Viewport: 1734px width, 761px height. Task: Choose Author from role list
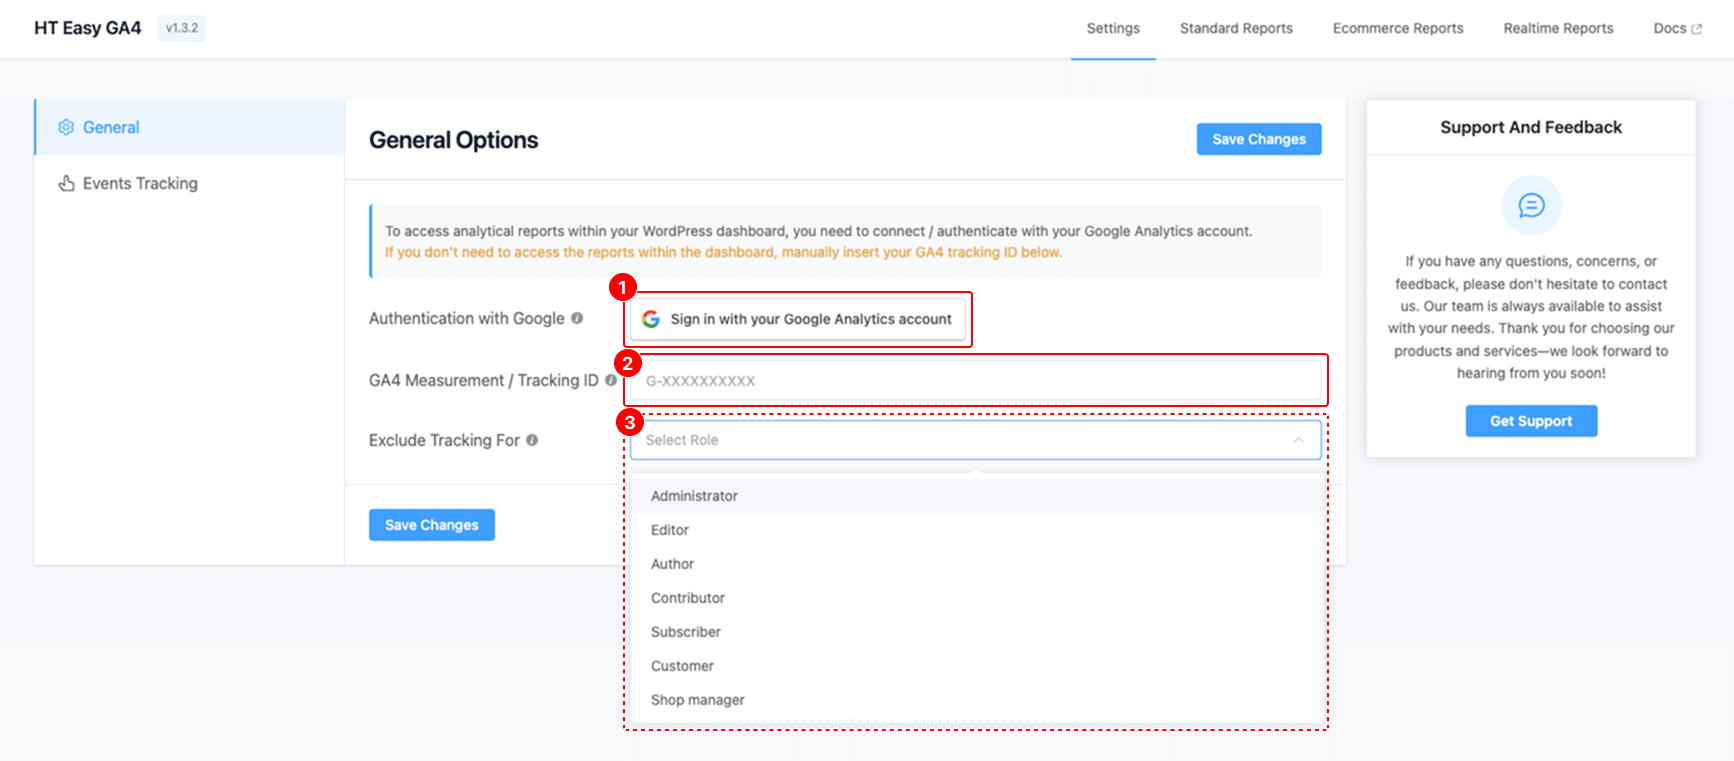tap(977, 564)
